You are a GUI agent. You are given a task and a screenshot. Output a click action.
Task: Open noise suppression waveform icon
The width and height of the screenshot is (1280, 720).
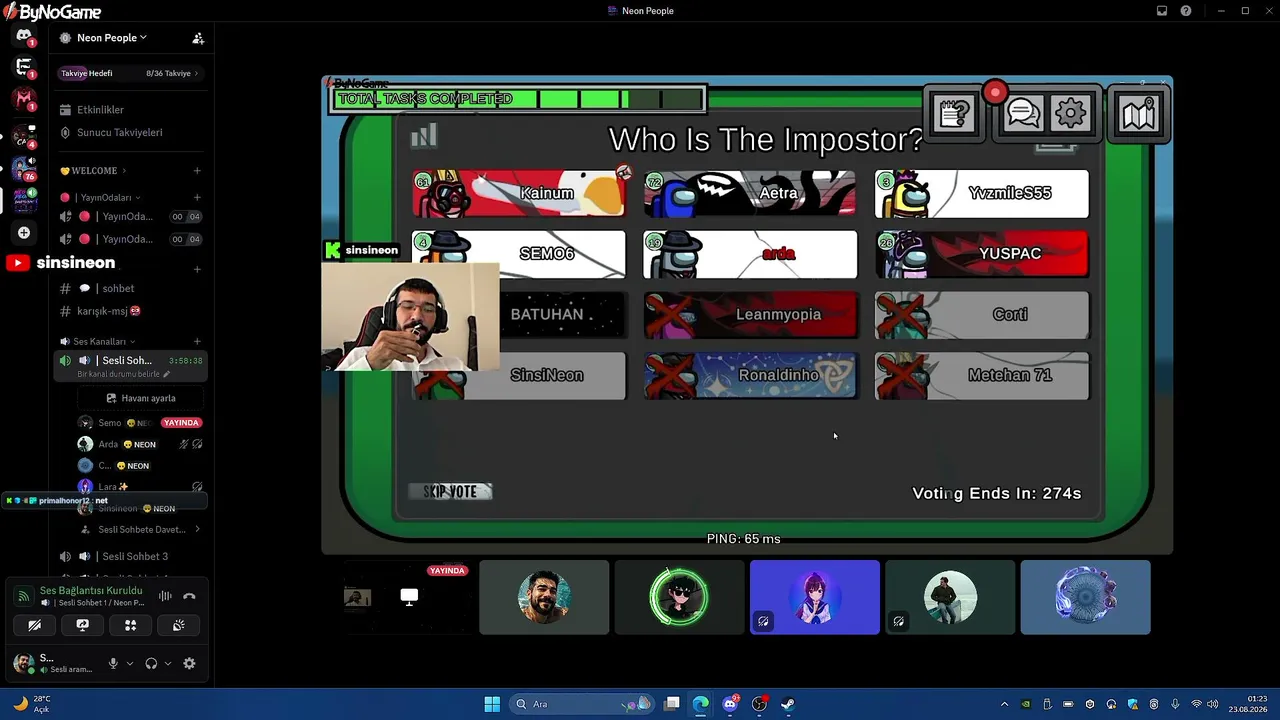165,597
